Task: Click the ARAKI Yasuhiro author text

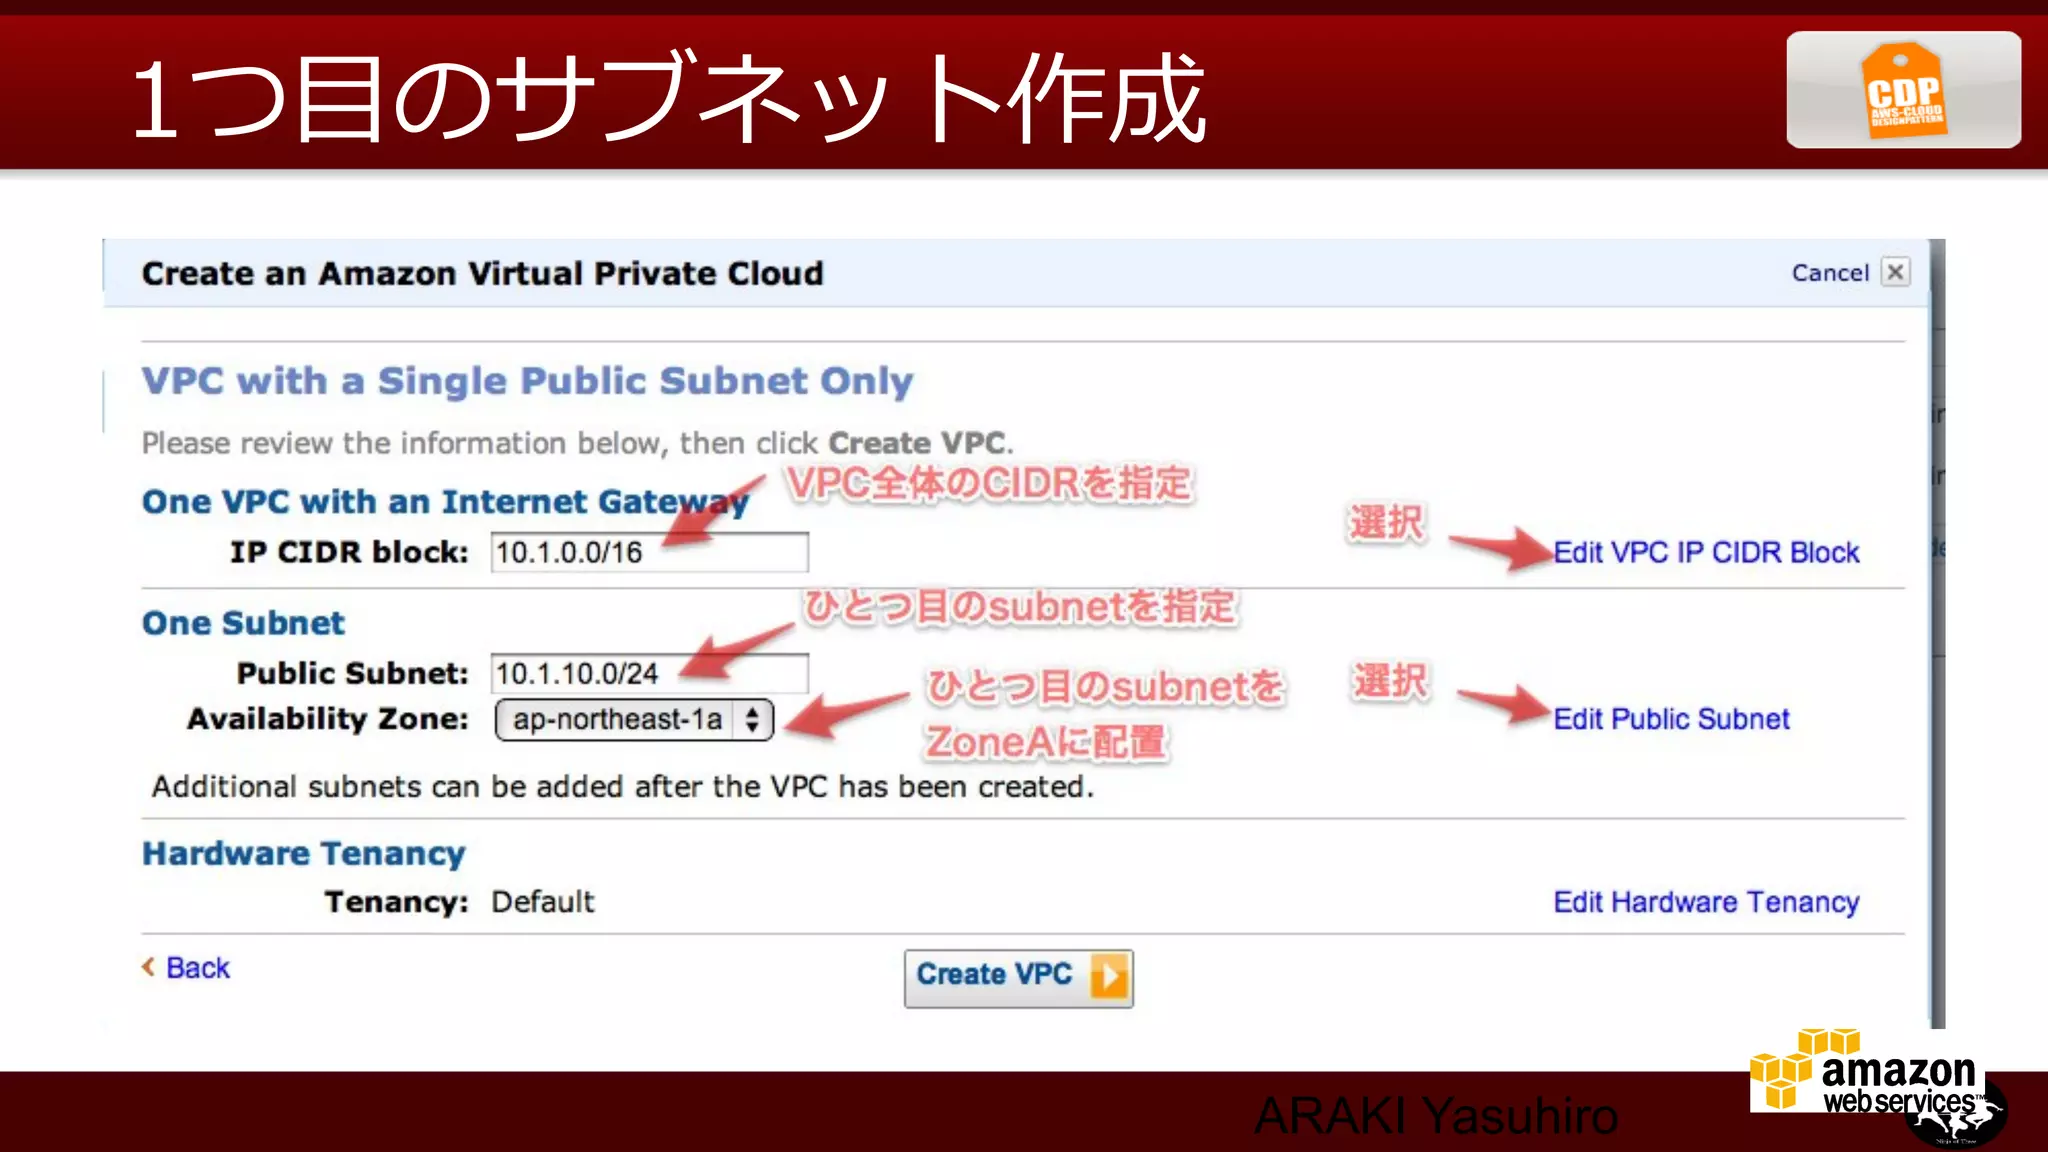Action: 1435,1115
